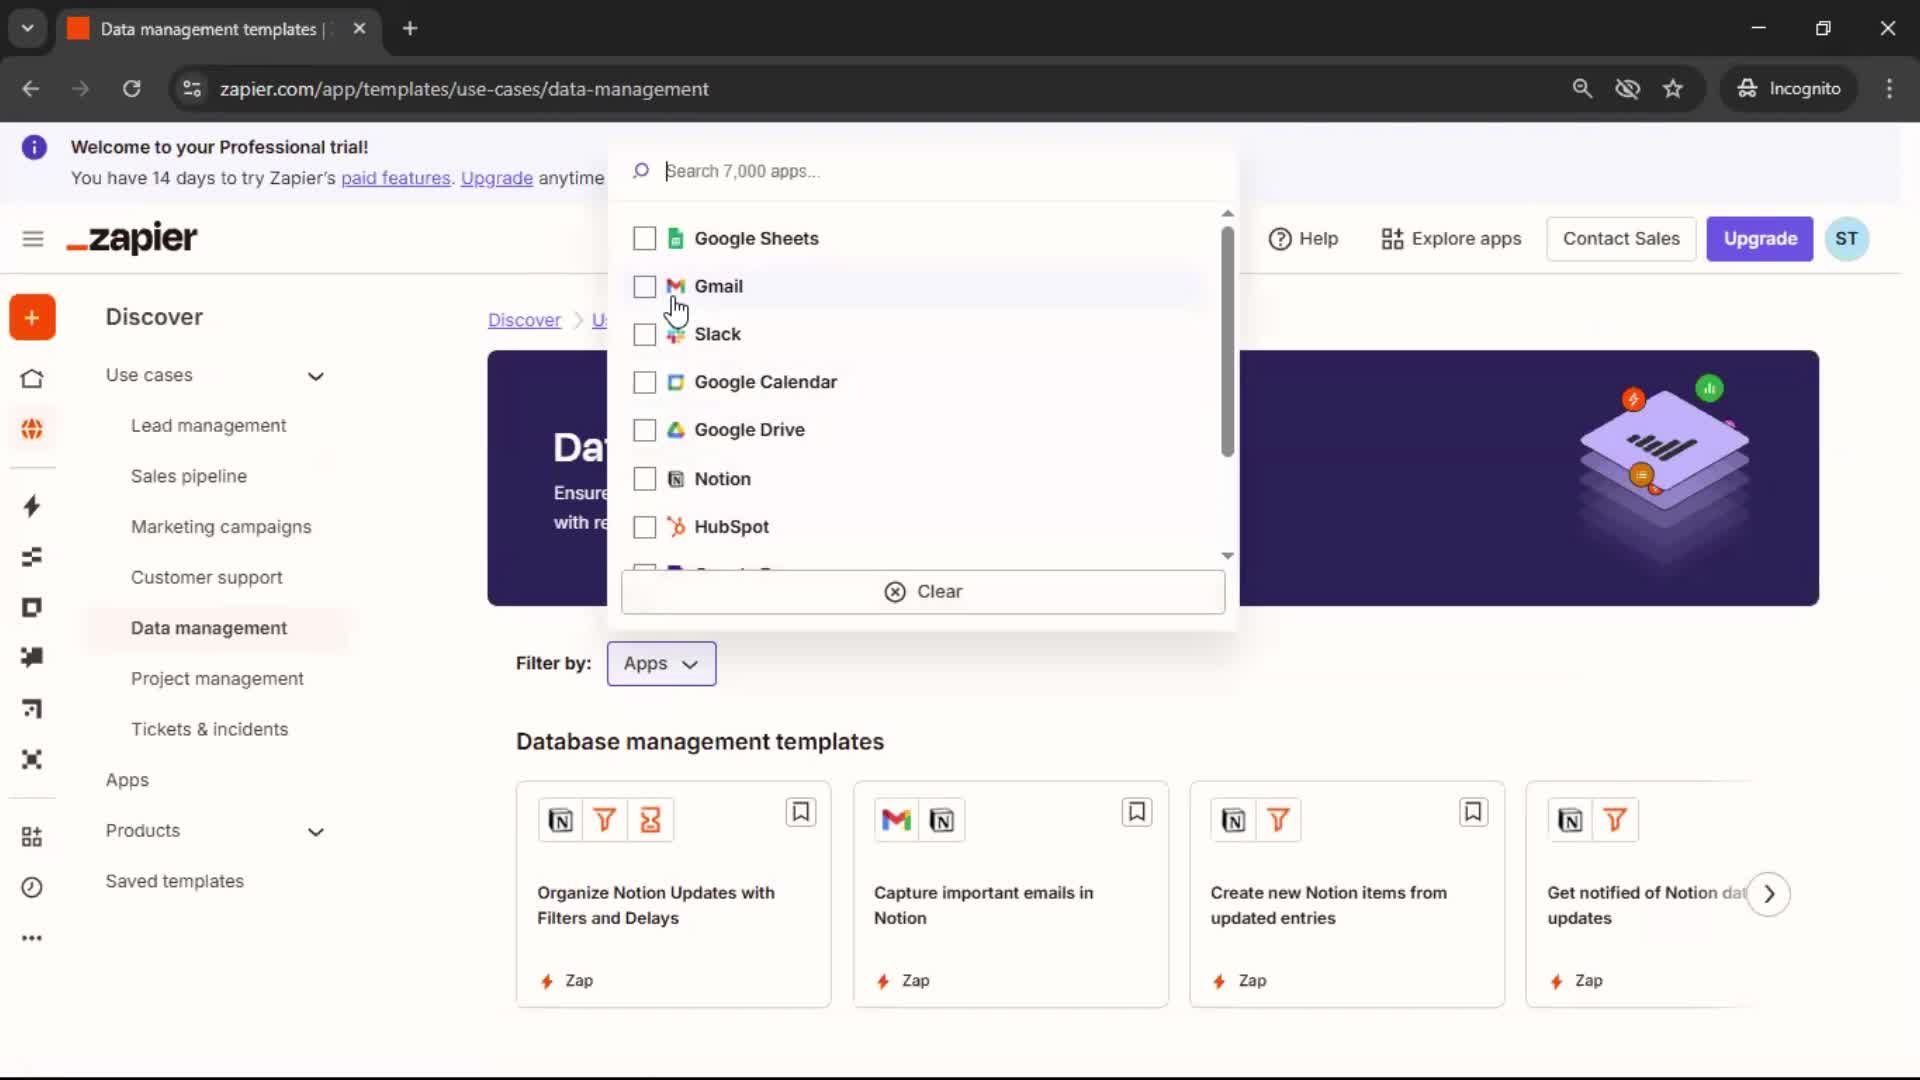Click the browser zoom magnifier icon
Image resolution: width=1920 pixels, height=1080 pixels.
pyautogui.click(x=1582, y=89)
